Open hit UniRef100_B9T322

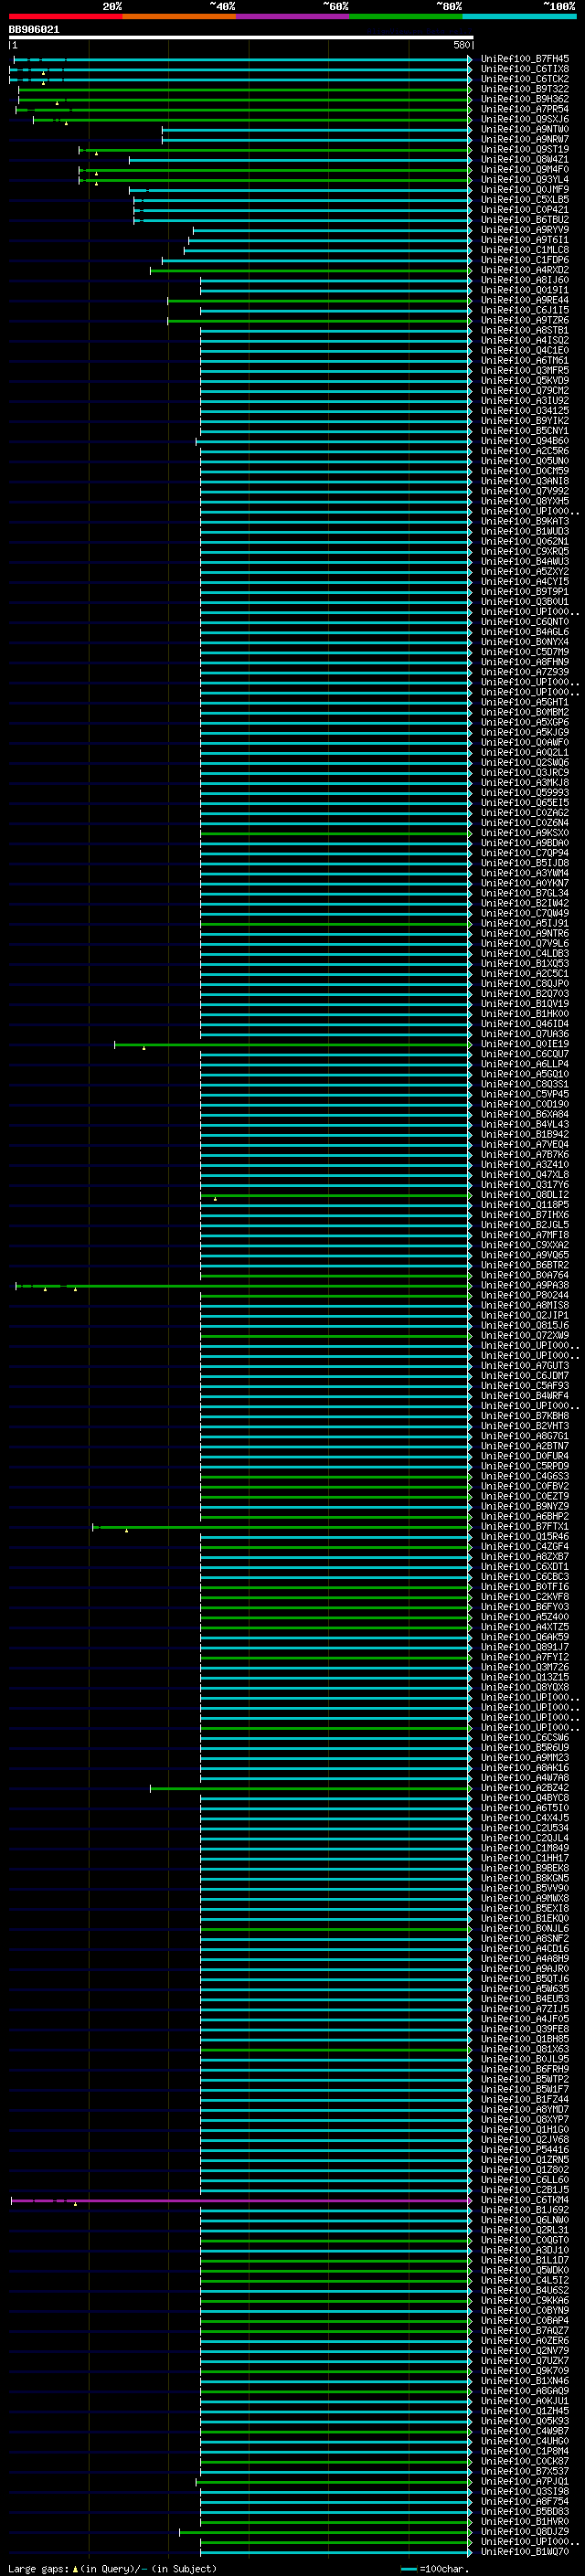pyautogui.click(x=524, y=89)
